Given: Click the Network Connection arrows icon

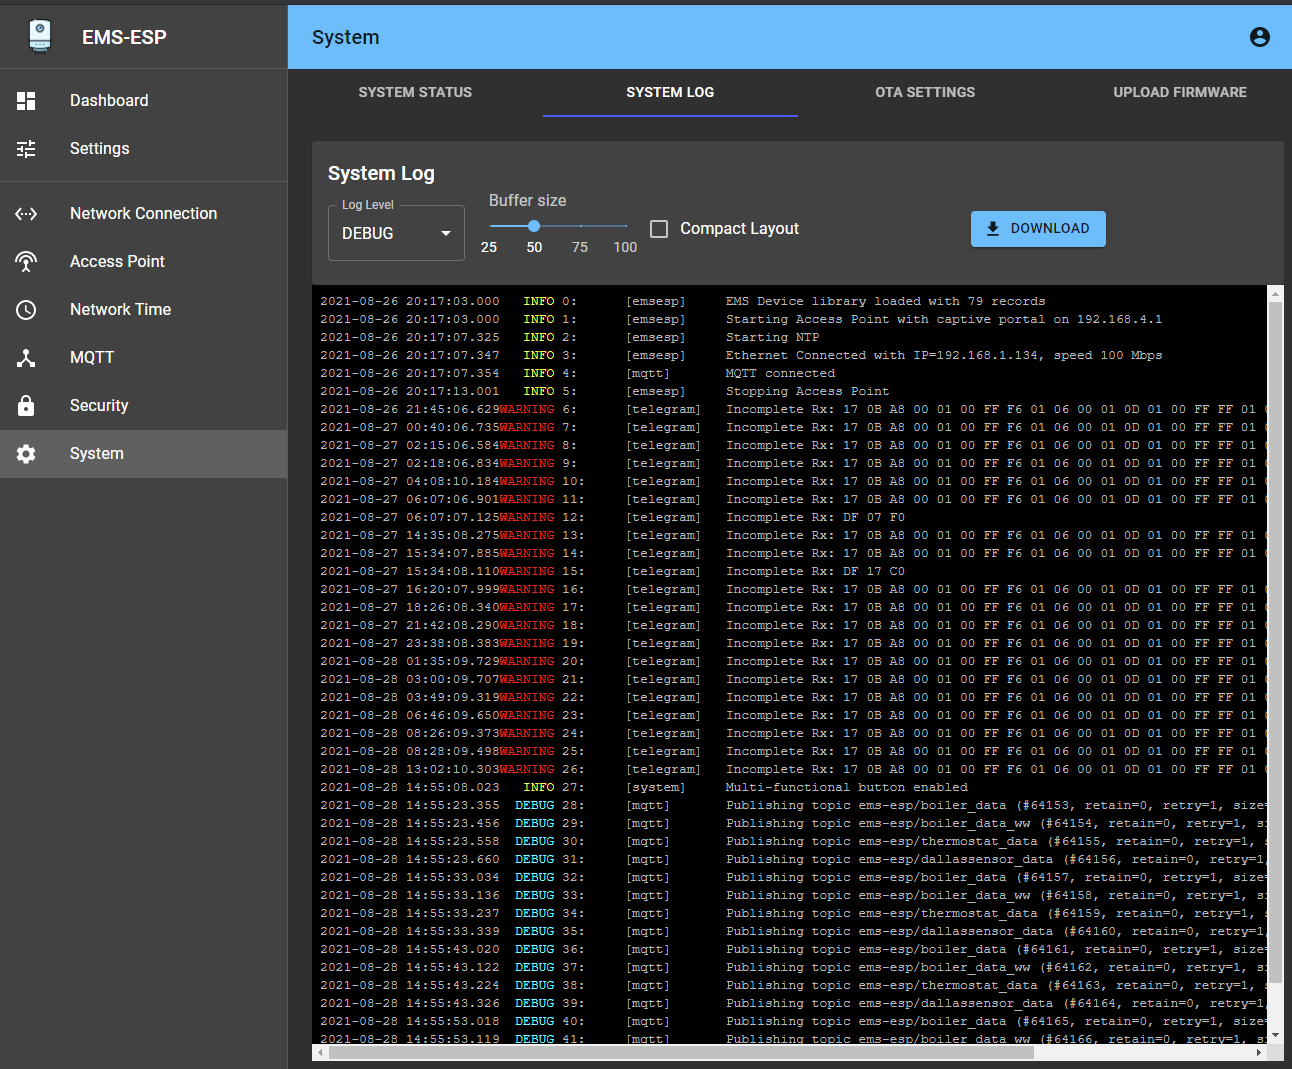Looking at the screenshot, I should point(26,214).
